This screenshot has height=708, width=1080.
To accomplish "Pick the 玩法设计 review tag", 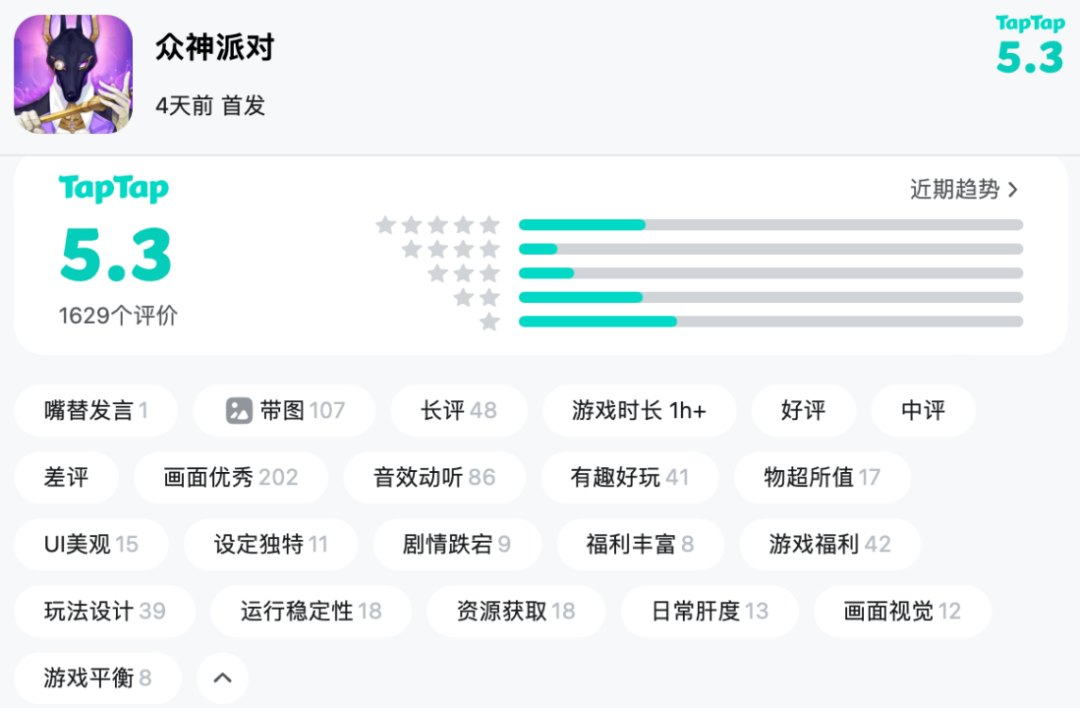I will [x=104, y=611].
